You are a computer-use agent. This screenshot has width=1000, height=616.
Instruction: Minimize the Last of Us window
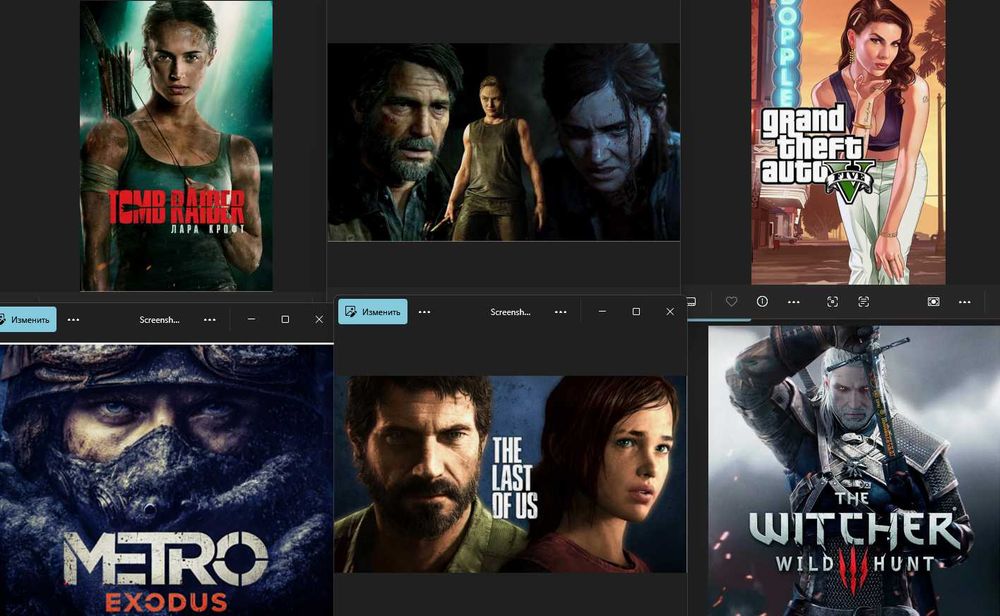click(602, 311)
